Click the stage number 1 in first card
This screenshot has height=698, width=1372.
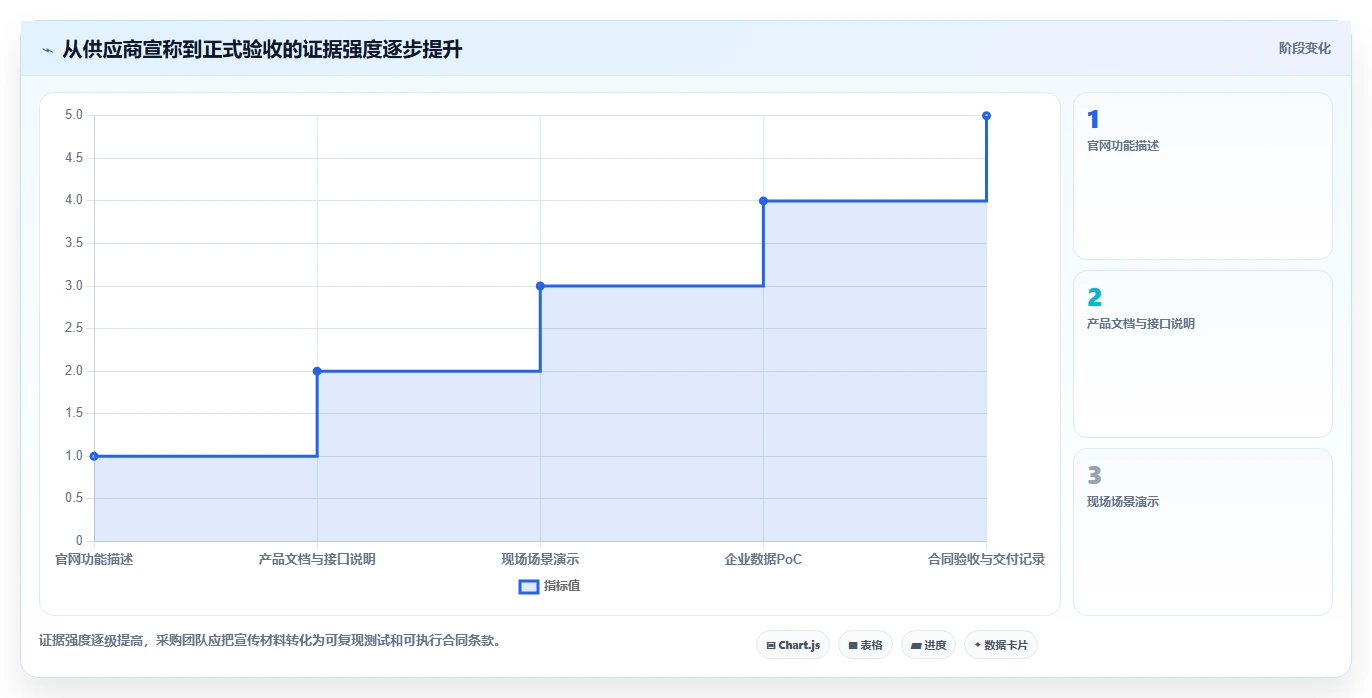point(1093,120)
